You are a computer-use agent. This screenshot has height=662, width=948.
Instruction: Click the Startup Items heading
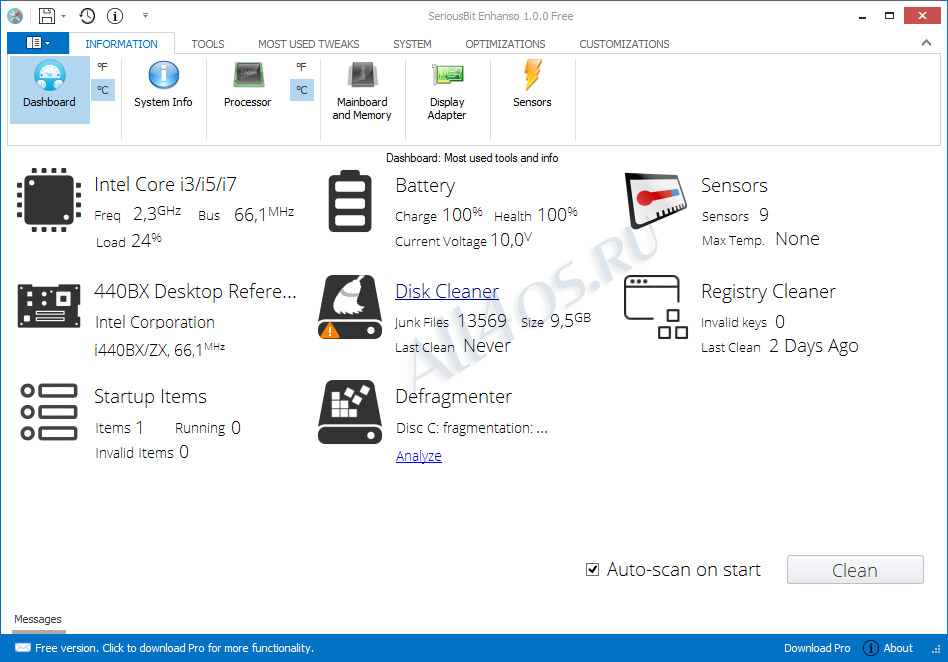click(151, 397)
